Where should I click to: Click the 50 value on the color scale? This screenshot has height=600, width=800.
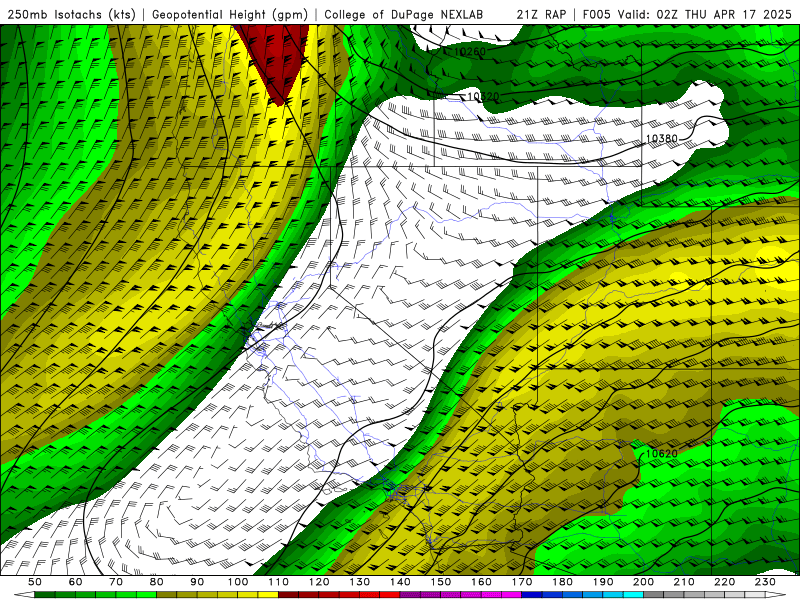click(x=35, y=582)
